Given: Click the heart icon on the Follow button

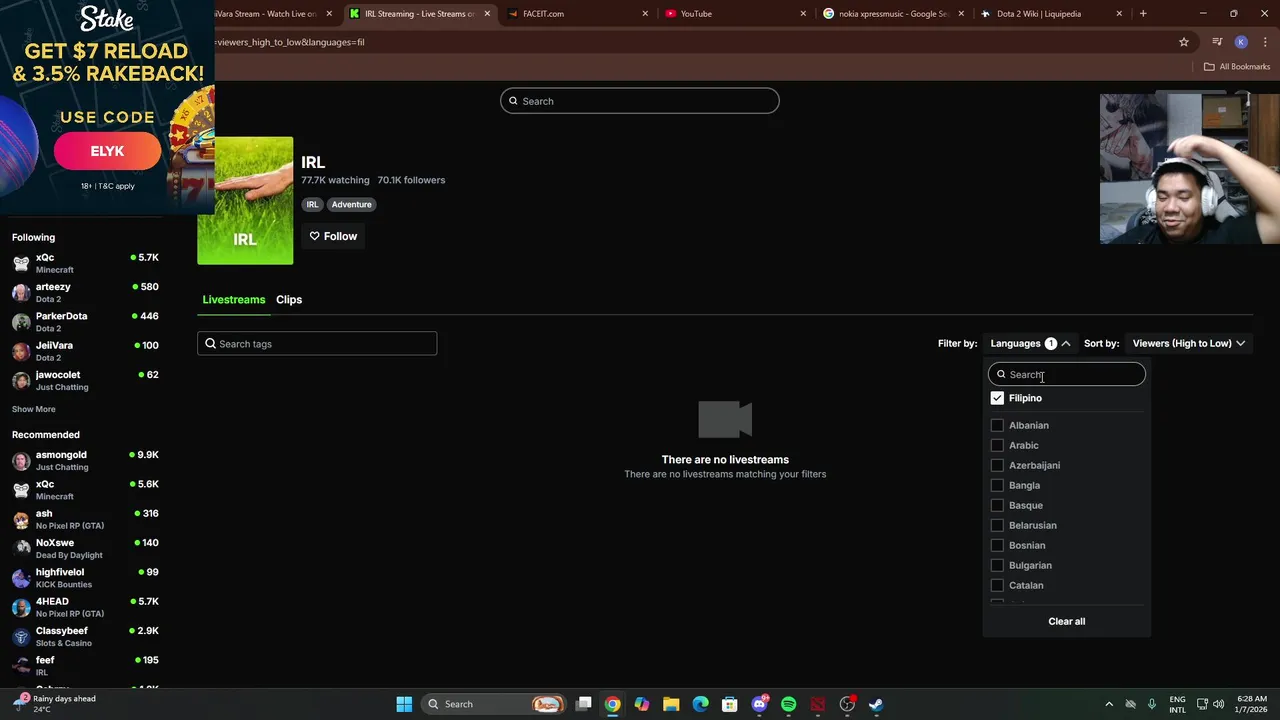Looking at the screenshot, I should [x=314, y=236].
